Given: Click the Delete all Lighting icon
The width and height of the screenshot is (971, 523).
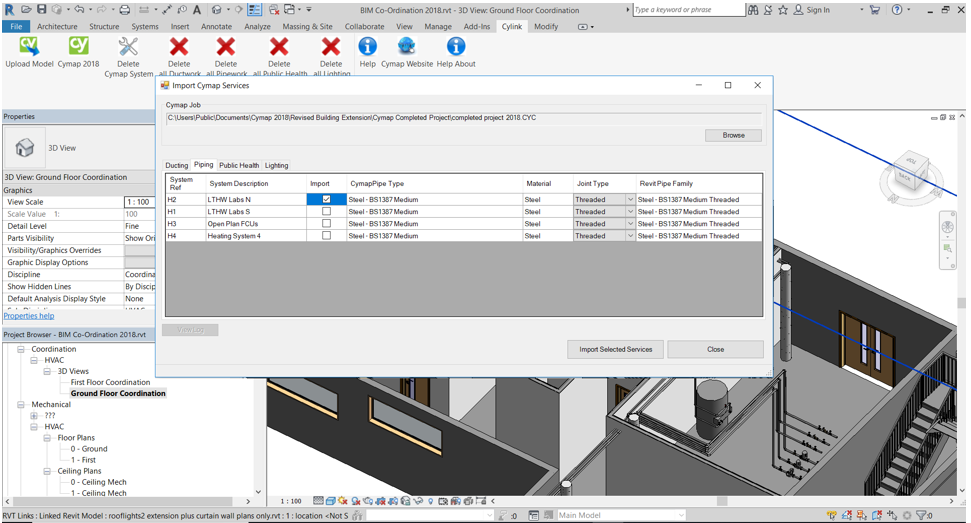Looking at the screenshot, I should 331,46.
